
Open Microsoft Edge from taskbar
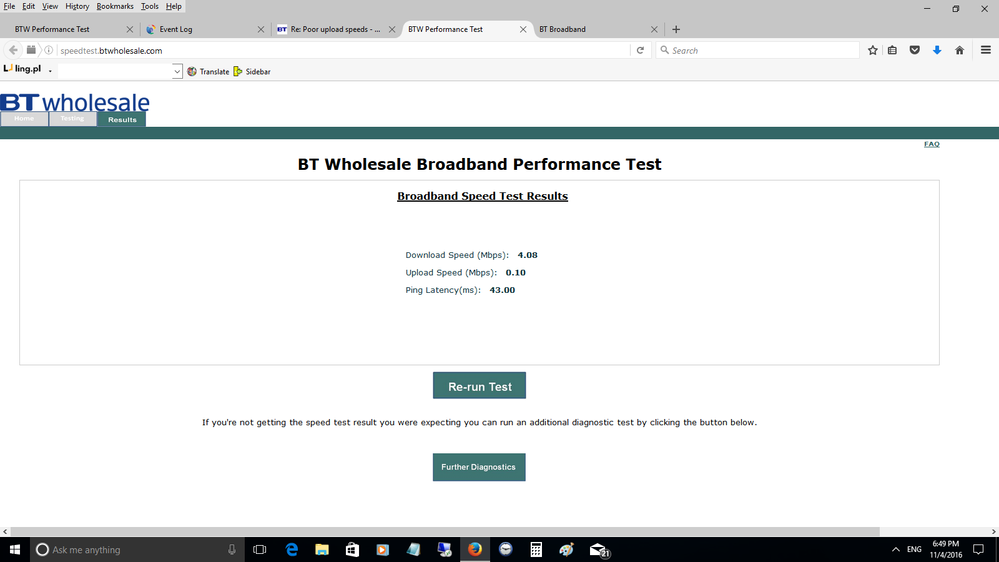coord(292,549)
